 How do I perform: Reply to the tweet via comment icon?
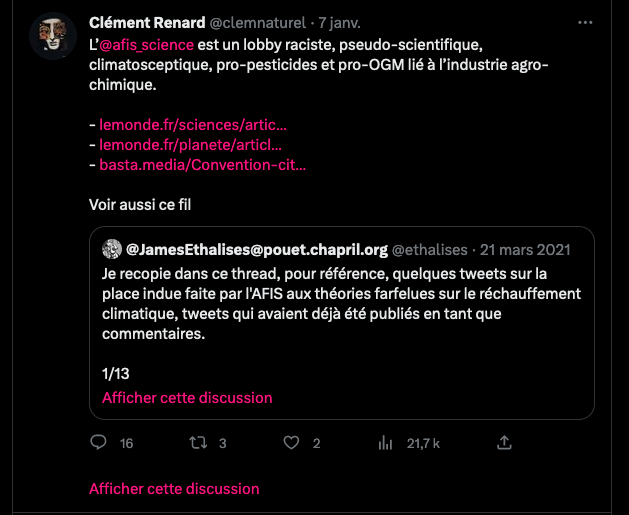point(98,442)
